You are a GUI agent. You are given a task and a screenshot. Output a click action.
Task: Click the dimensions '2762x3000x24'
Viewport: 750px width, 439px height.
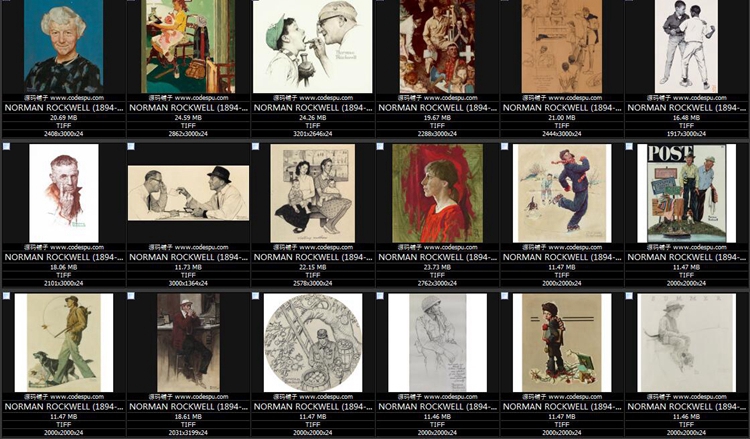[x=437, y=284]
